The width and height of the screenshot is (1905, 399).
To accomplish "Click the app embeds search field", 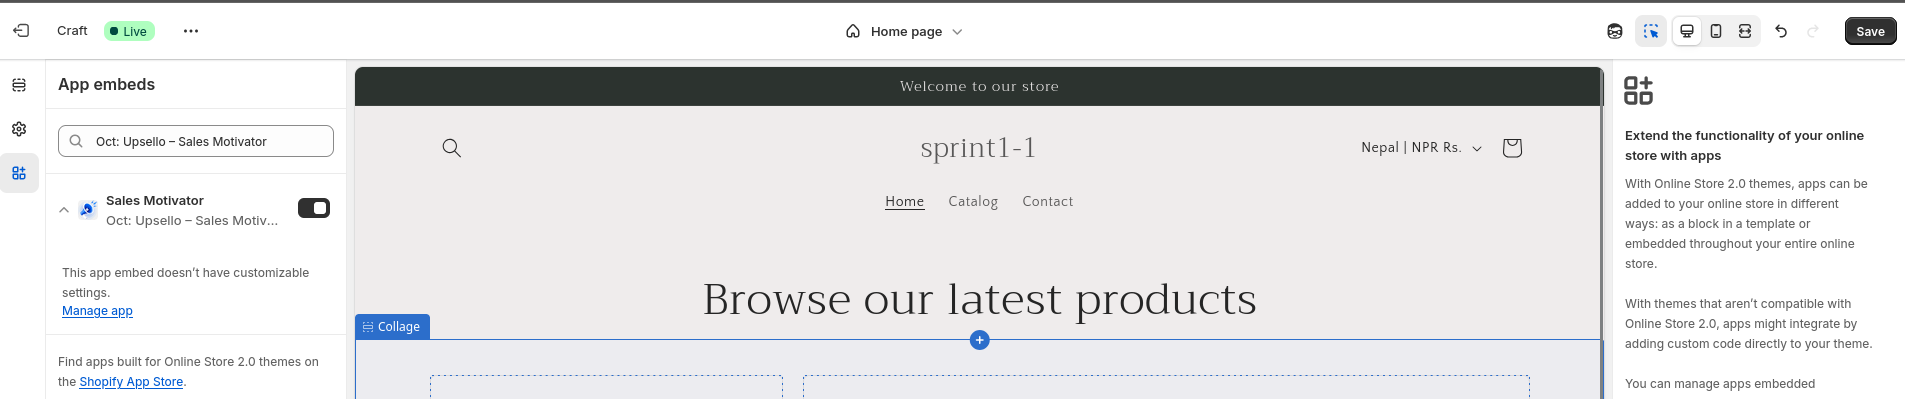I will (196, 141).
